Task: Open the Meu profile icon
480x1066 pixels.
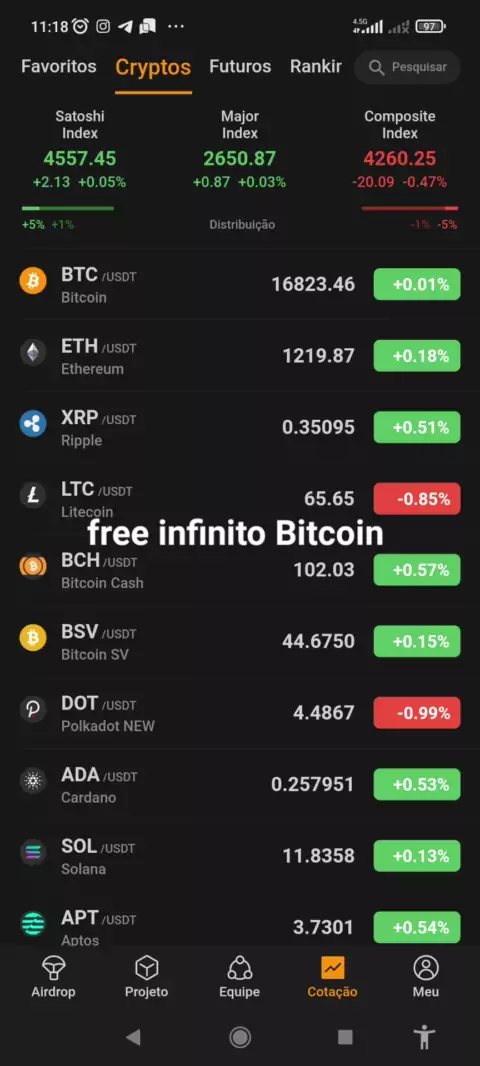Action: pyautogui.click(x=426, y=967)
